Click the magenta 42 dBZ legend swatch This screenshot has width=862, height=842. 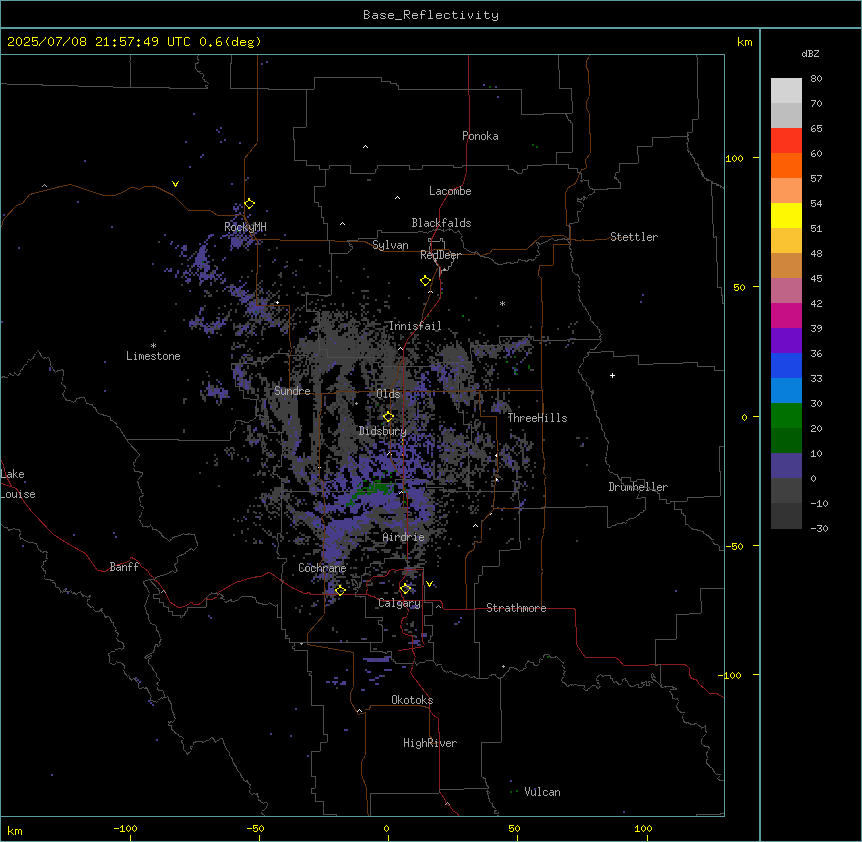[x=786, y=315]
